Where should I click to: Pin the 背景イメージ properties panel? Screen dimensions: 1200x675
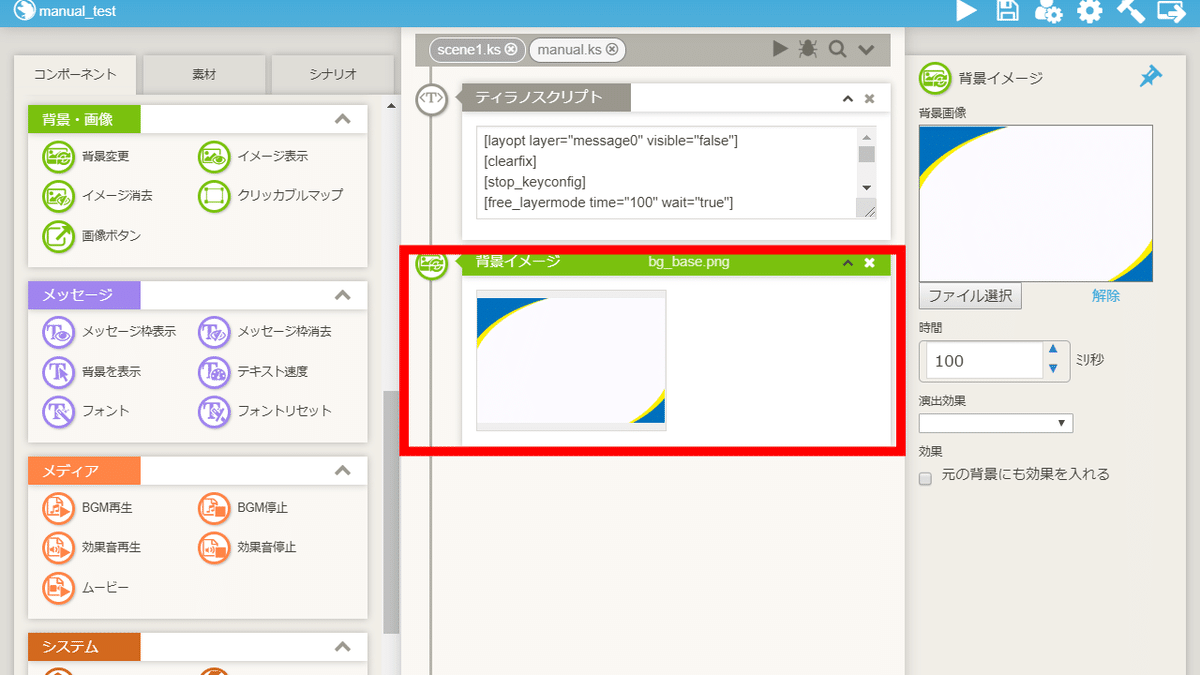tap(1151, 77)
